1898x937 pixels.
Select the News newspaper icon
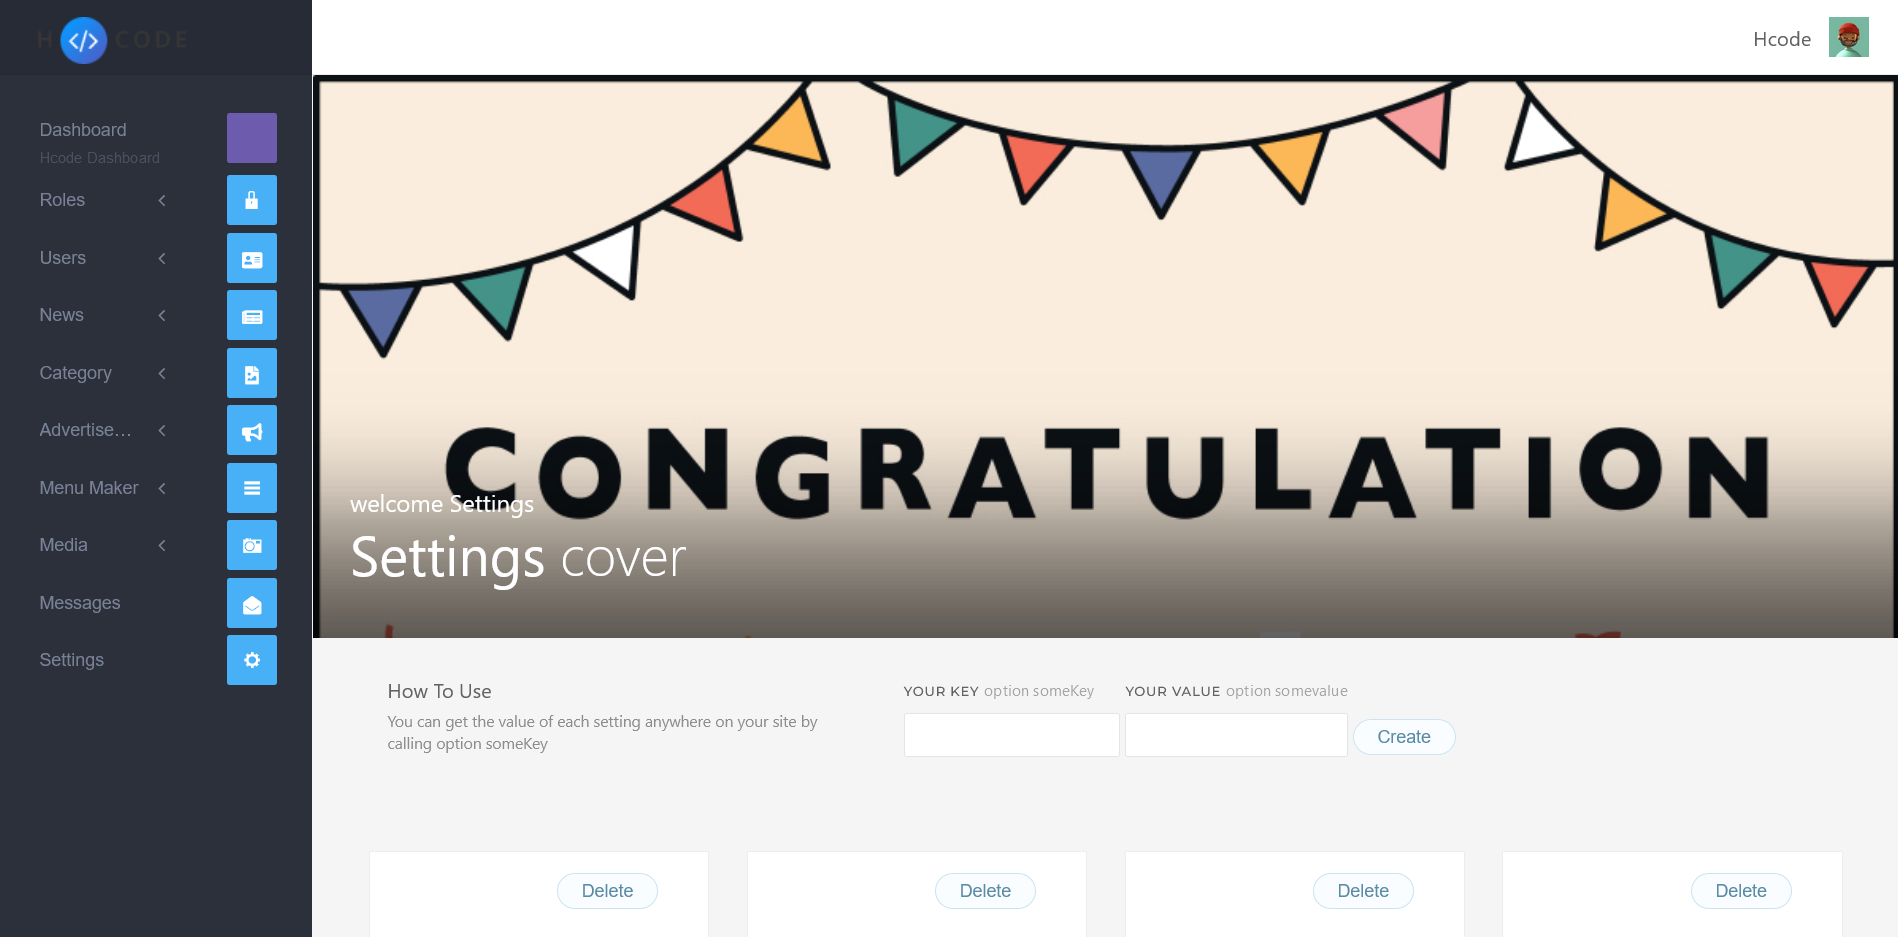coord(252,315)
